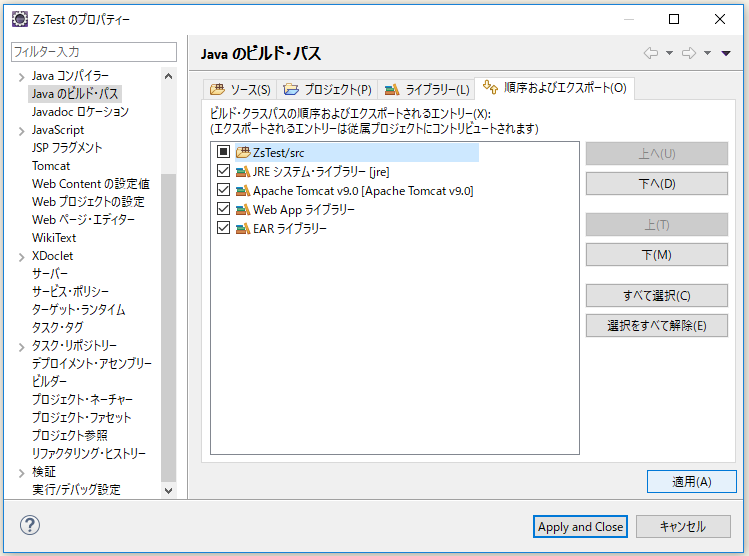The width and height of the screenshot is (749, 556).
Task: Click the 適用(A) apply button
Action: coord(692,481)
